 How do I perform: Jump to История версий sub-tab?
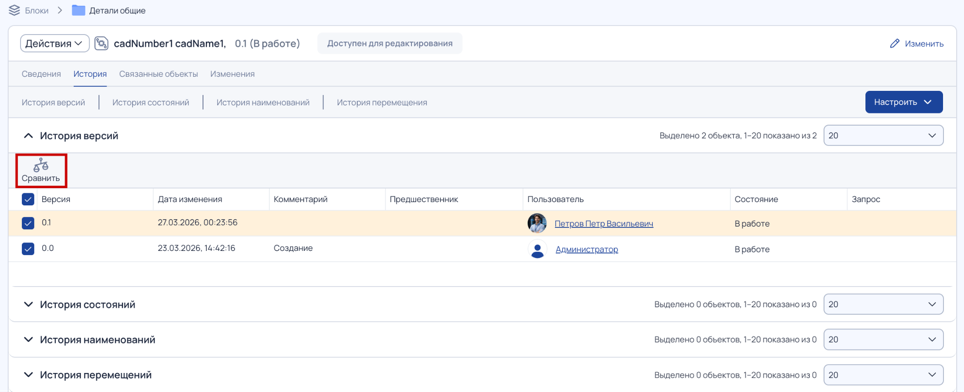(x=53, y=103)
